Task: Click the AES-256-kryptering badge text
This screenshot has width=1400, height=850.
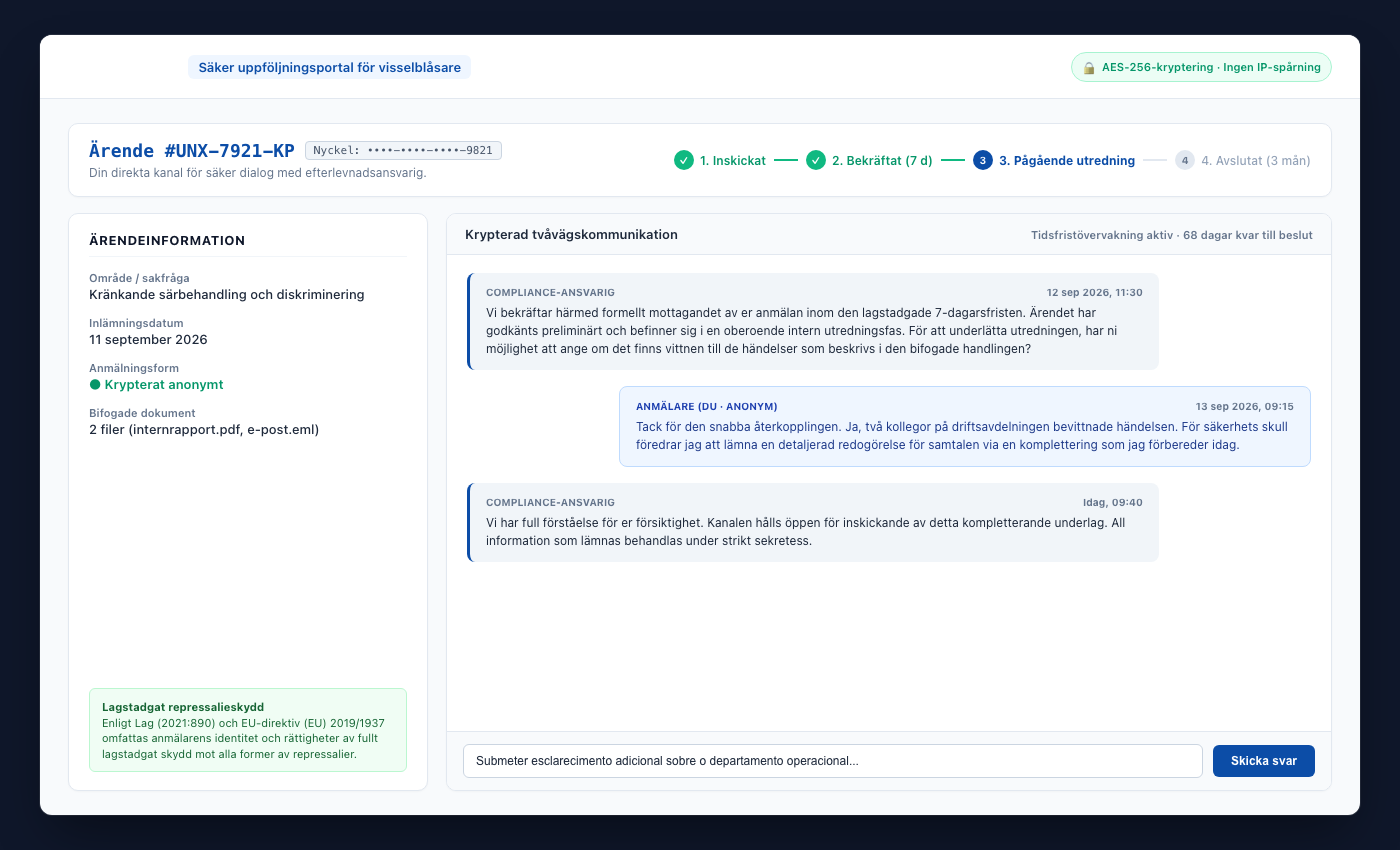Action: click(1211, 68)
